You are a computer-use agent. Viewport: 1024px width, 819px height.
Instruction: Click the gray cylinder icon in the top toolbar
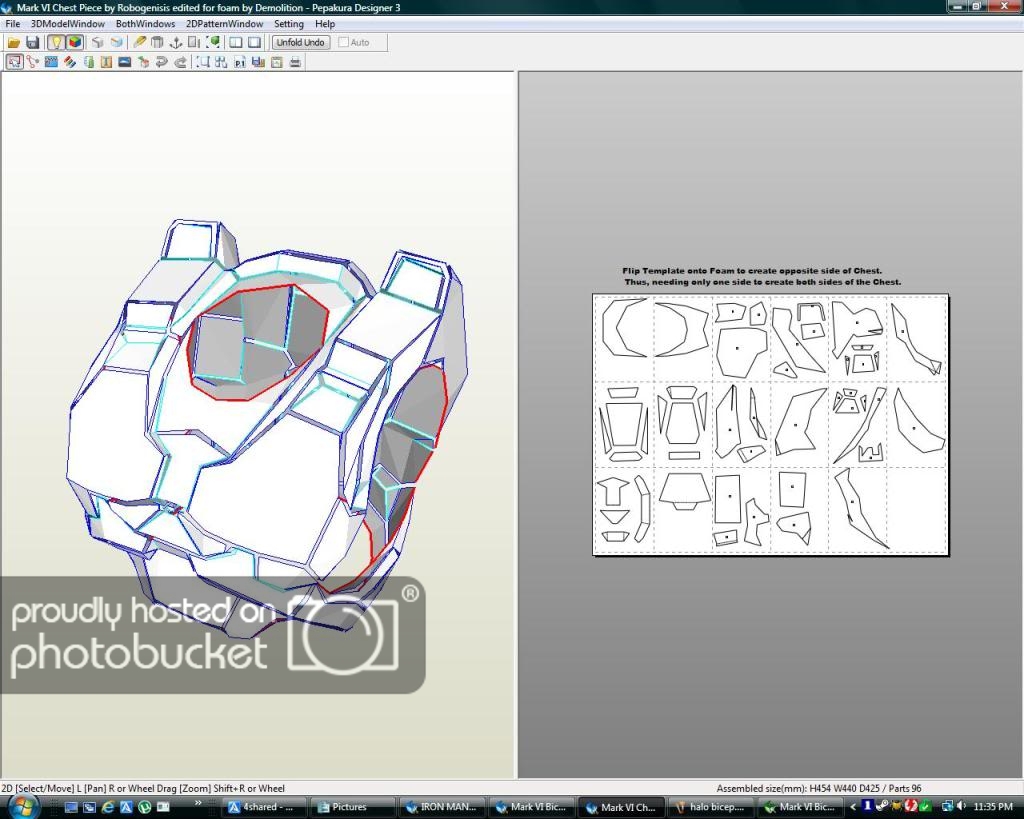coord(157,42)
